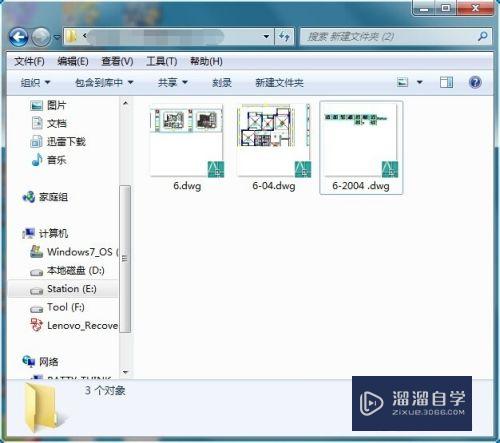This screenshot has width=500, height=443.
Task: Click the greyed Forward navigation arrow
Action: (41, 37)
